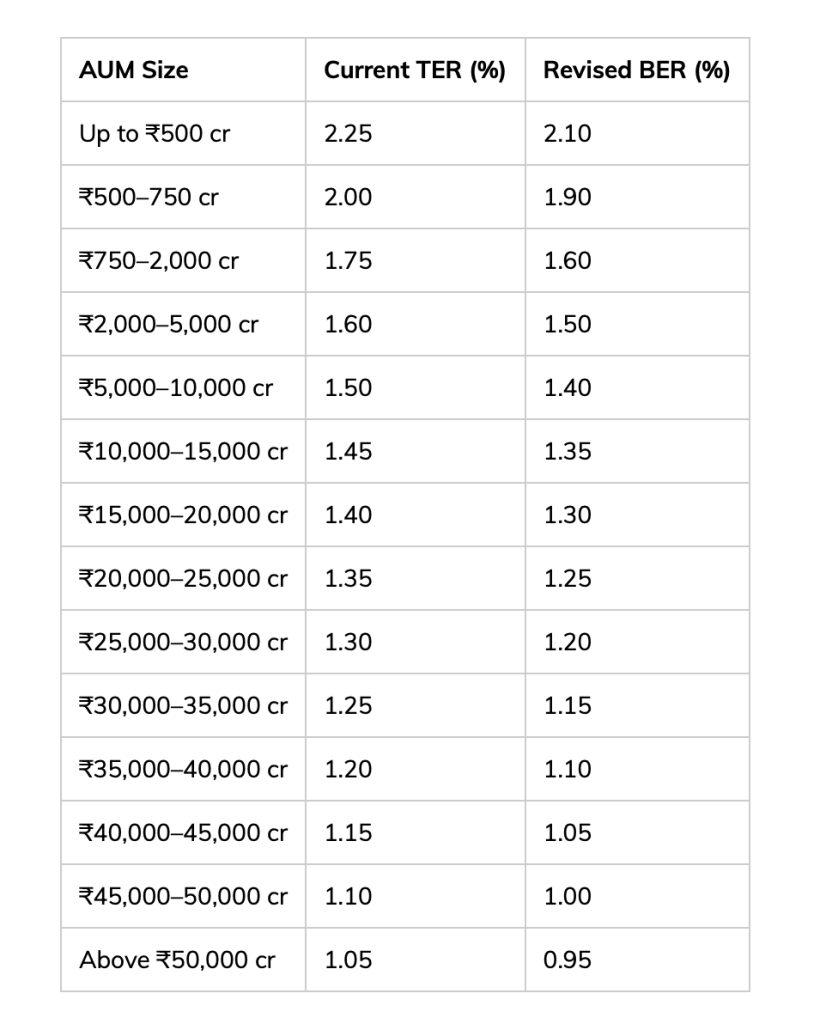Select the ₹500–750 cr row label

tap(148, 197)
